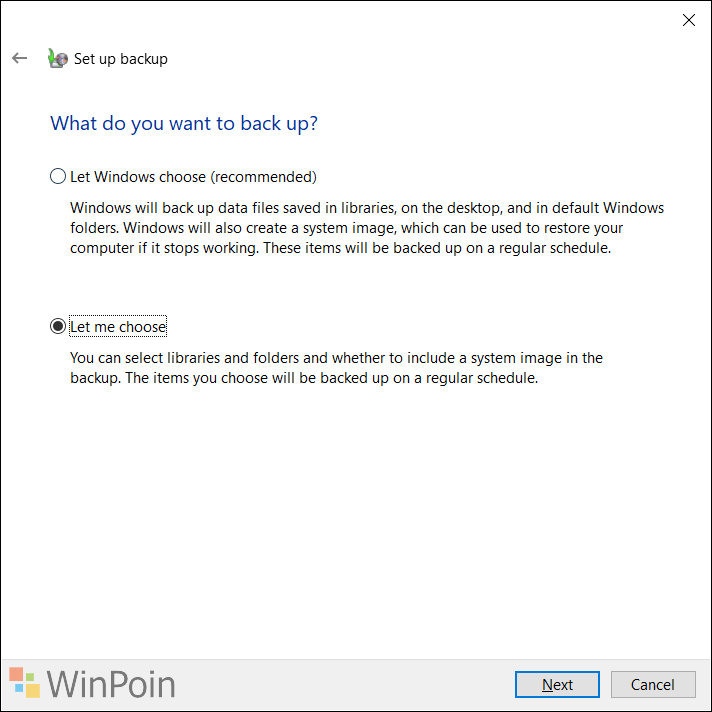Click the focused 'Let me choose' label text
The height and width of the screenshot is (712, 712).
point(118,326)
